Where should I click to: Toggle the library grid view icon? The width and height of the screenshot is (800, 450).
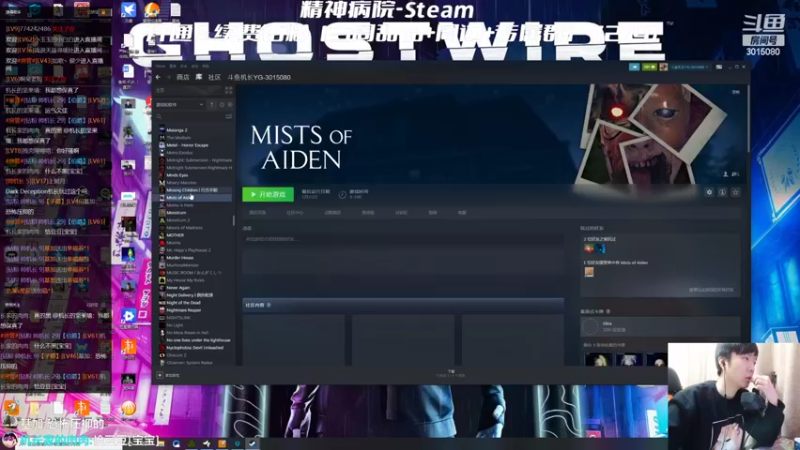point(229,90)
